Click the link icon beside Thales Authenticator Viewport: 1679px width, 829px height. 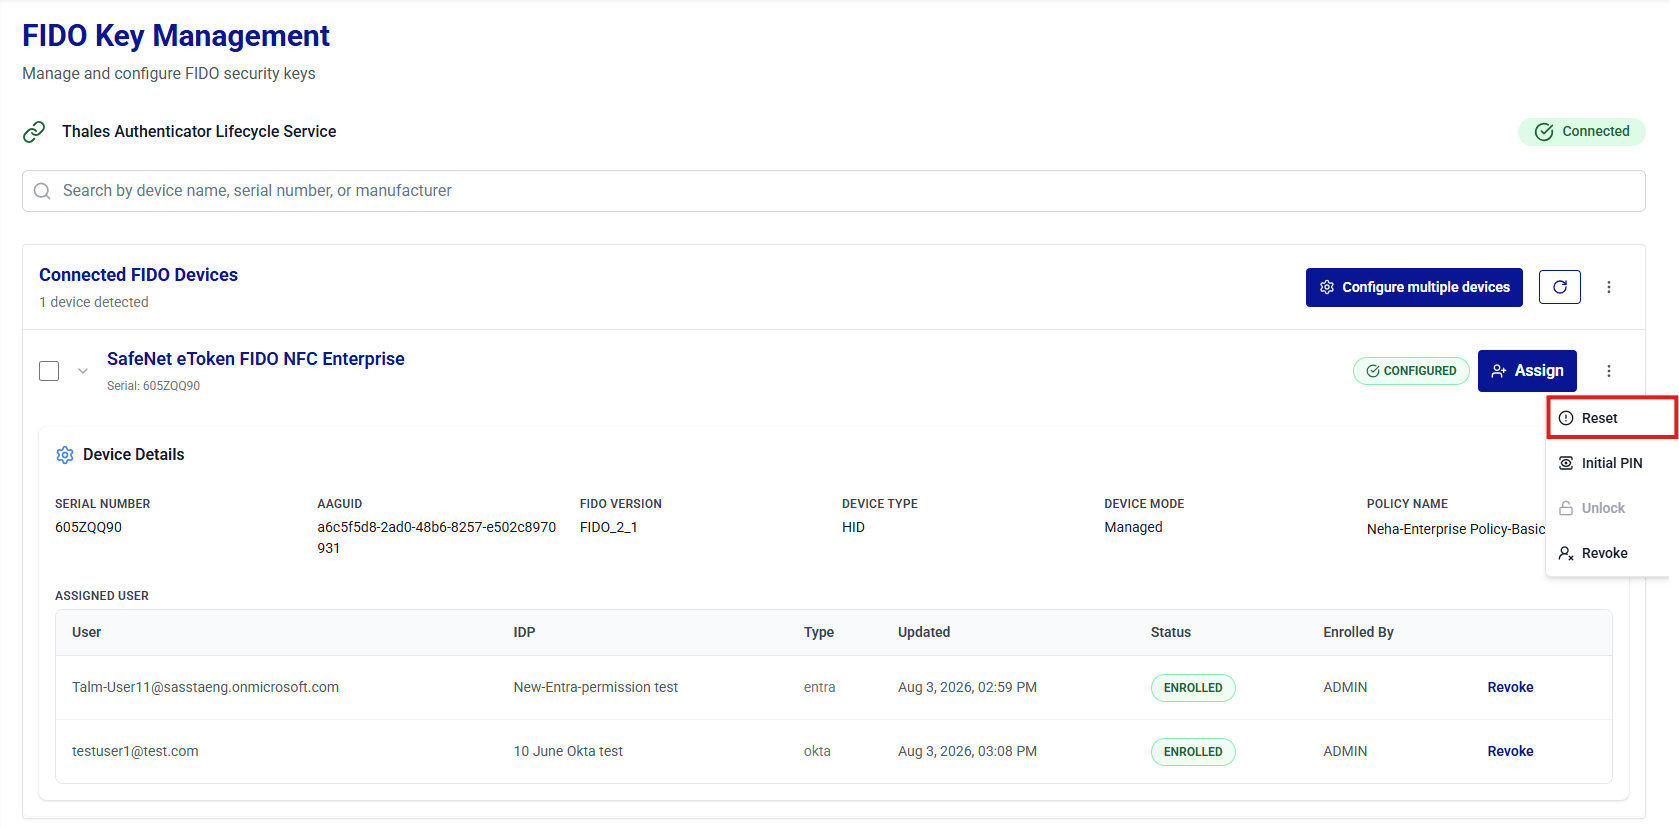click(34, 132)
